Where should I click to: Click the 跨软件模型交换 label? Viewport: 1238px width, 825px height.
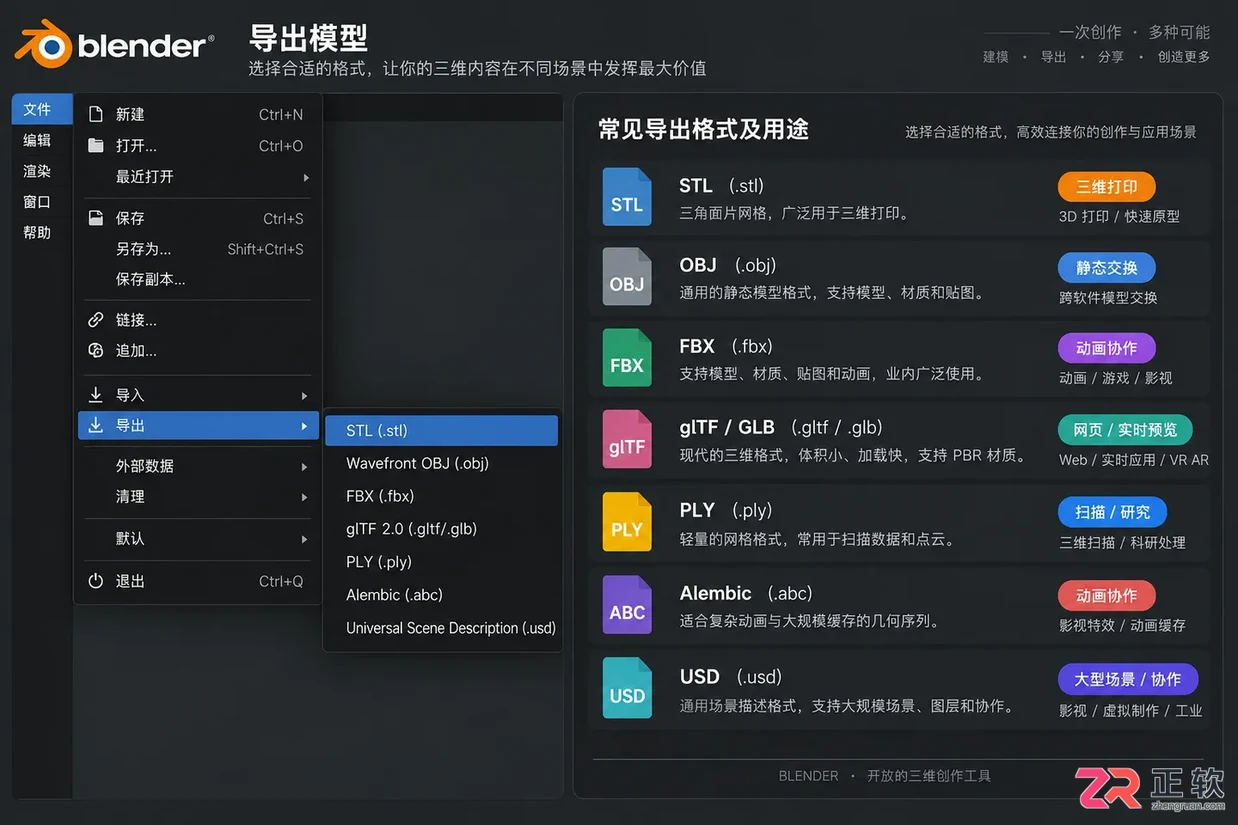pyautogui.click(x=1108, y=297)
